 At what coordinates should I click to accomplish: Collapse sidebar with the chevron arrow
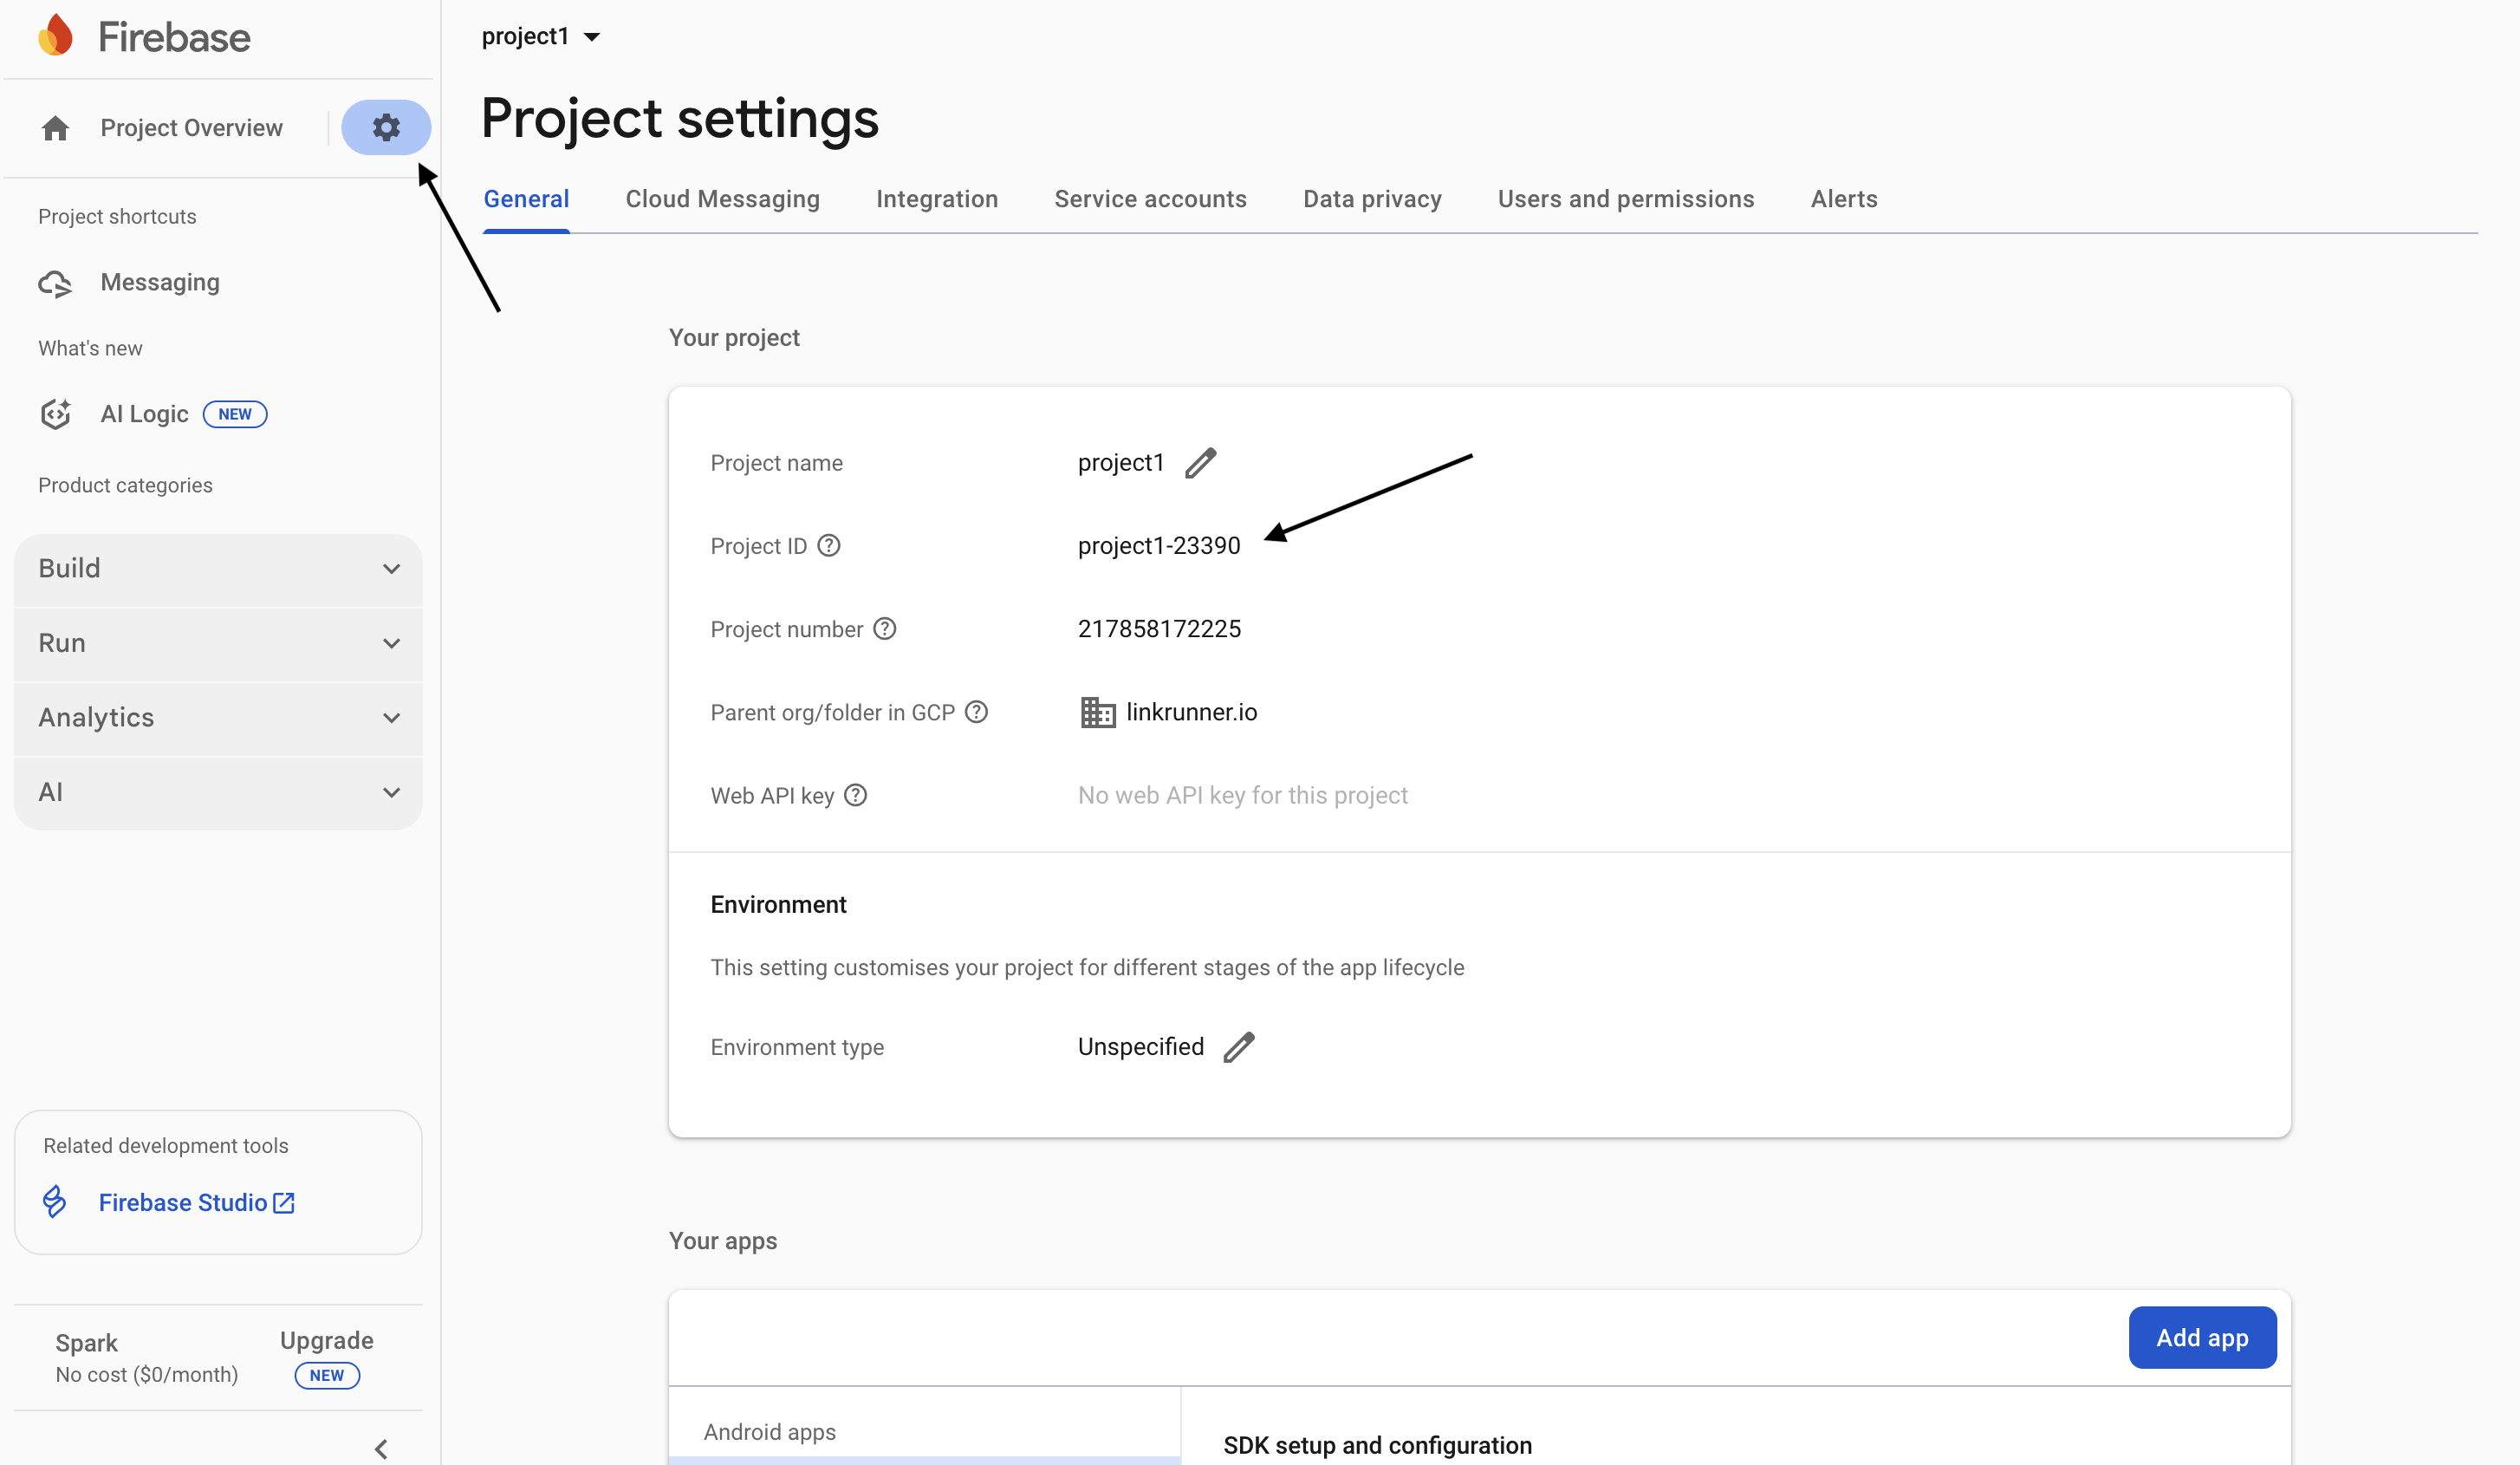(x=381, y=1448)
